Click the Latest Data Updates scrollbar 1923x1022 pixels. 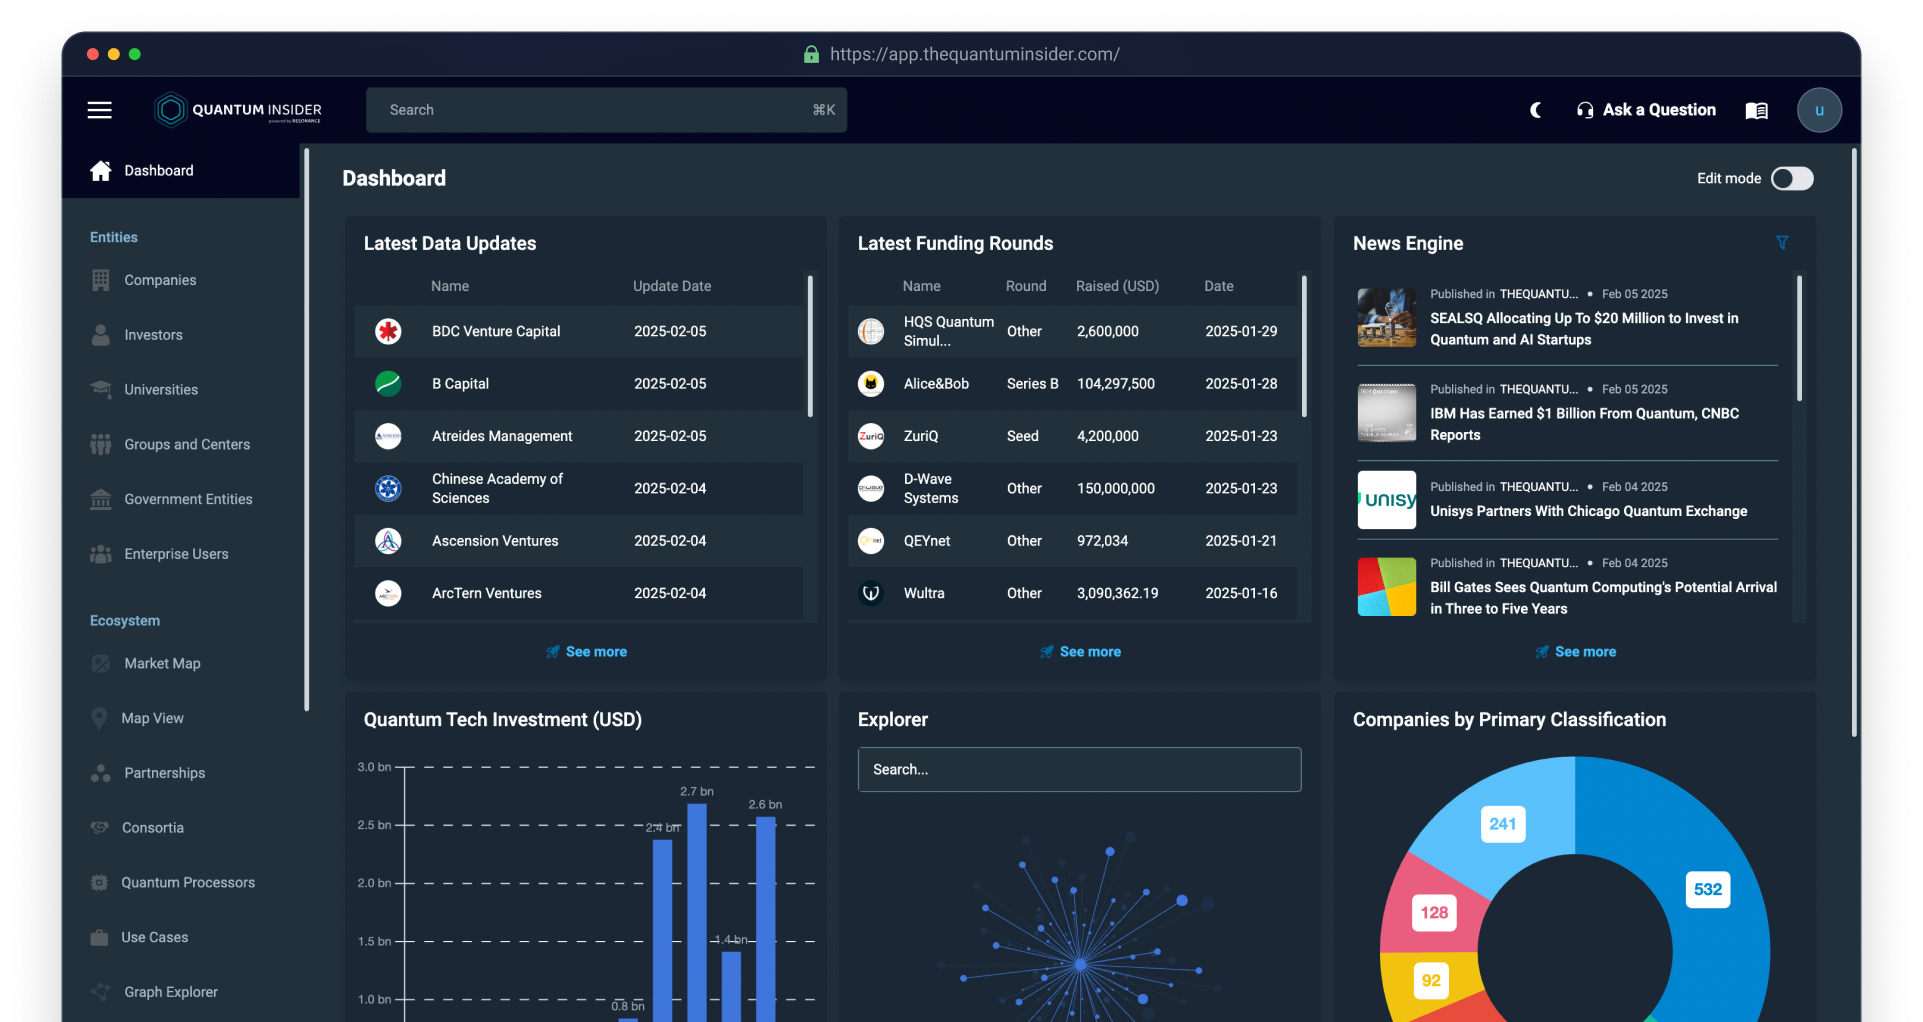(x=809, y=346)
